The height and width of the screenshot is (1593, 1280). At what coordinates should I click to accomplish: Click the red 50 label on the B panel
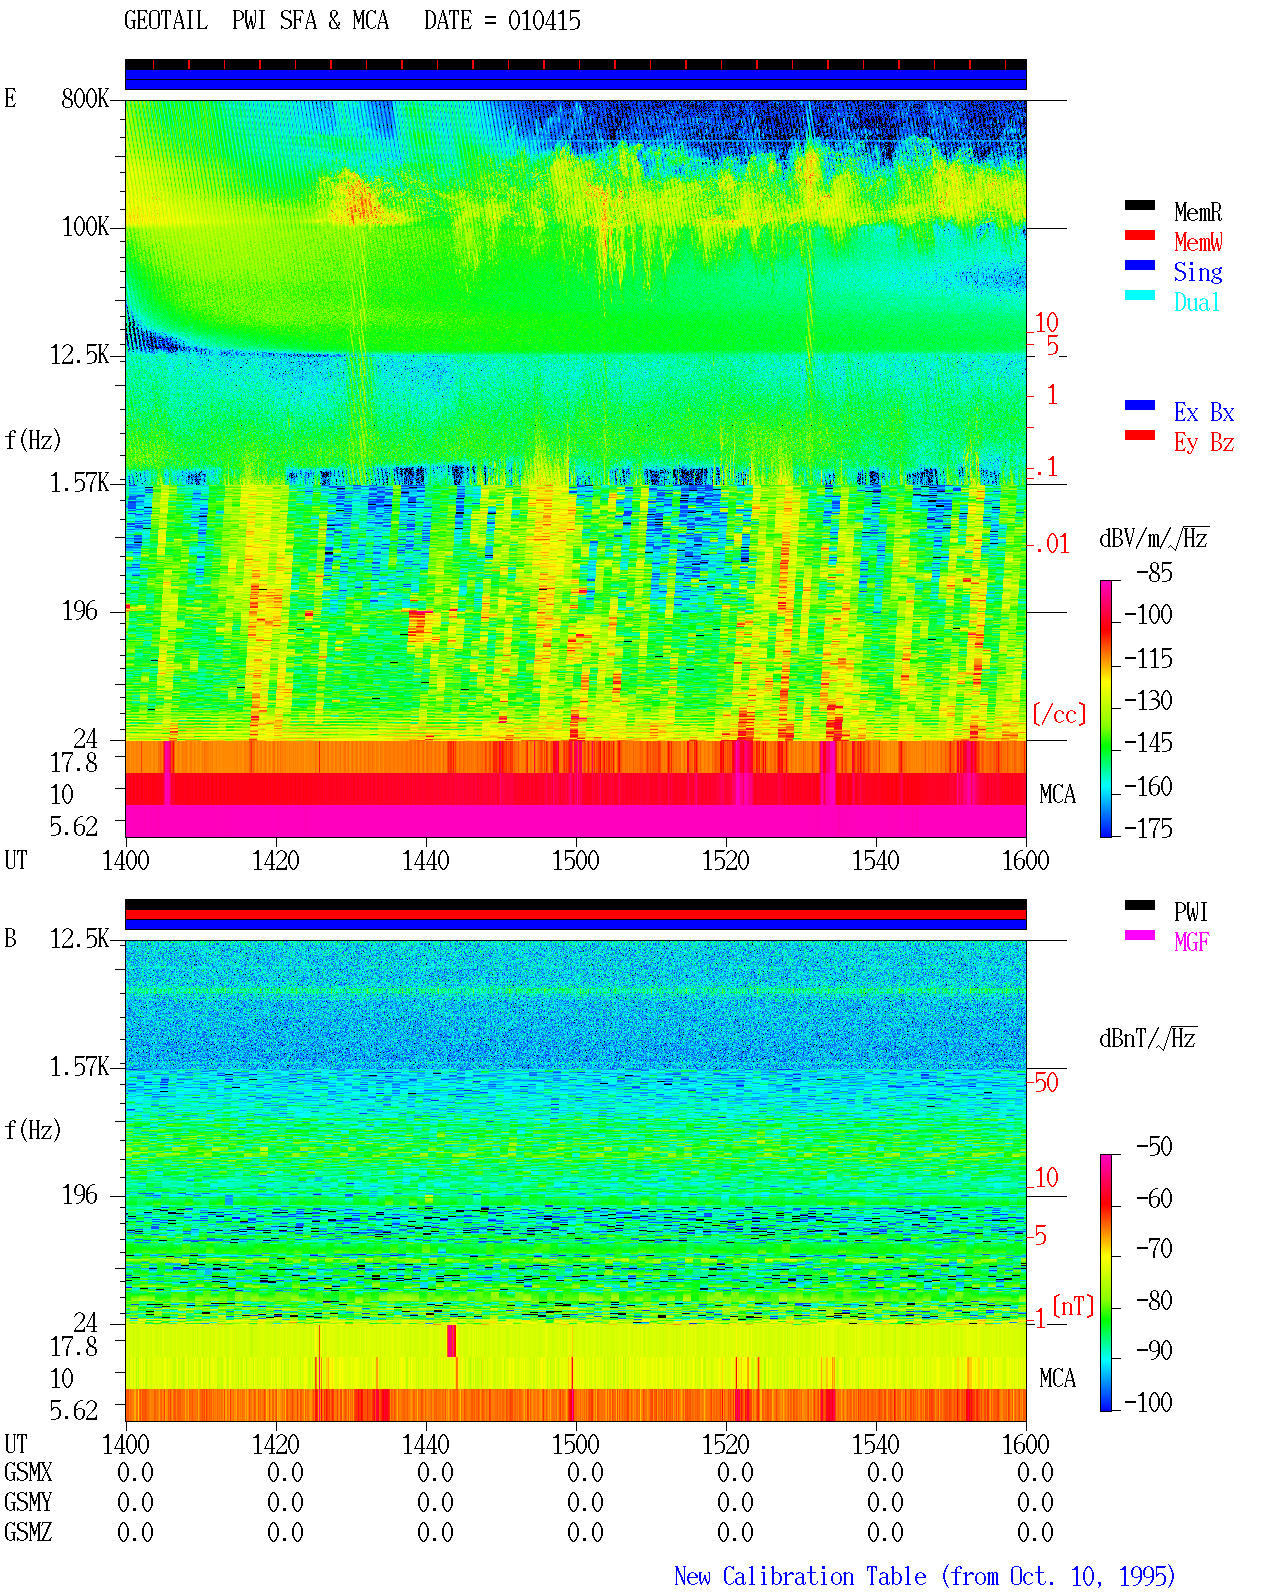(1046, 1082)
